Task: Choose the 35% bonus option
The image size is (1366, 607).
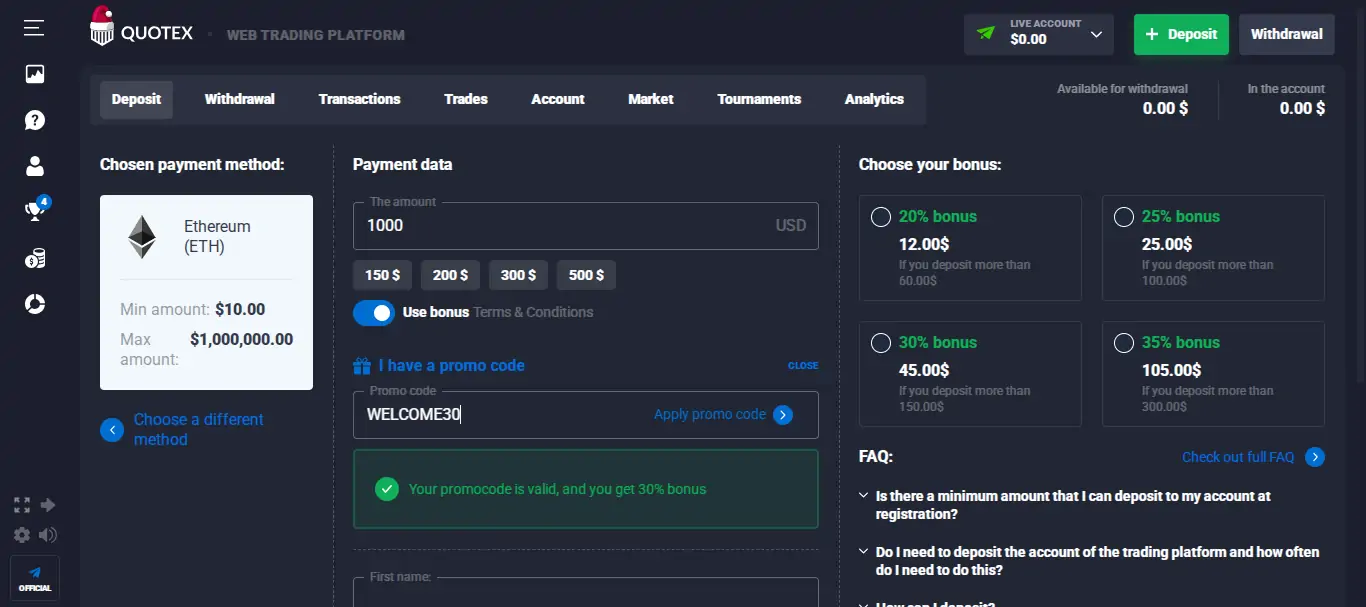Action: click(1123, 342)
